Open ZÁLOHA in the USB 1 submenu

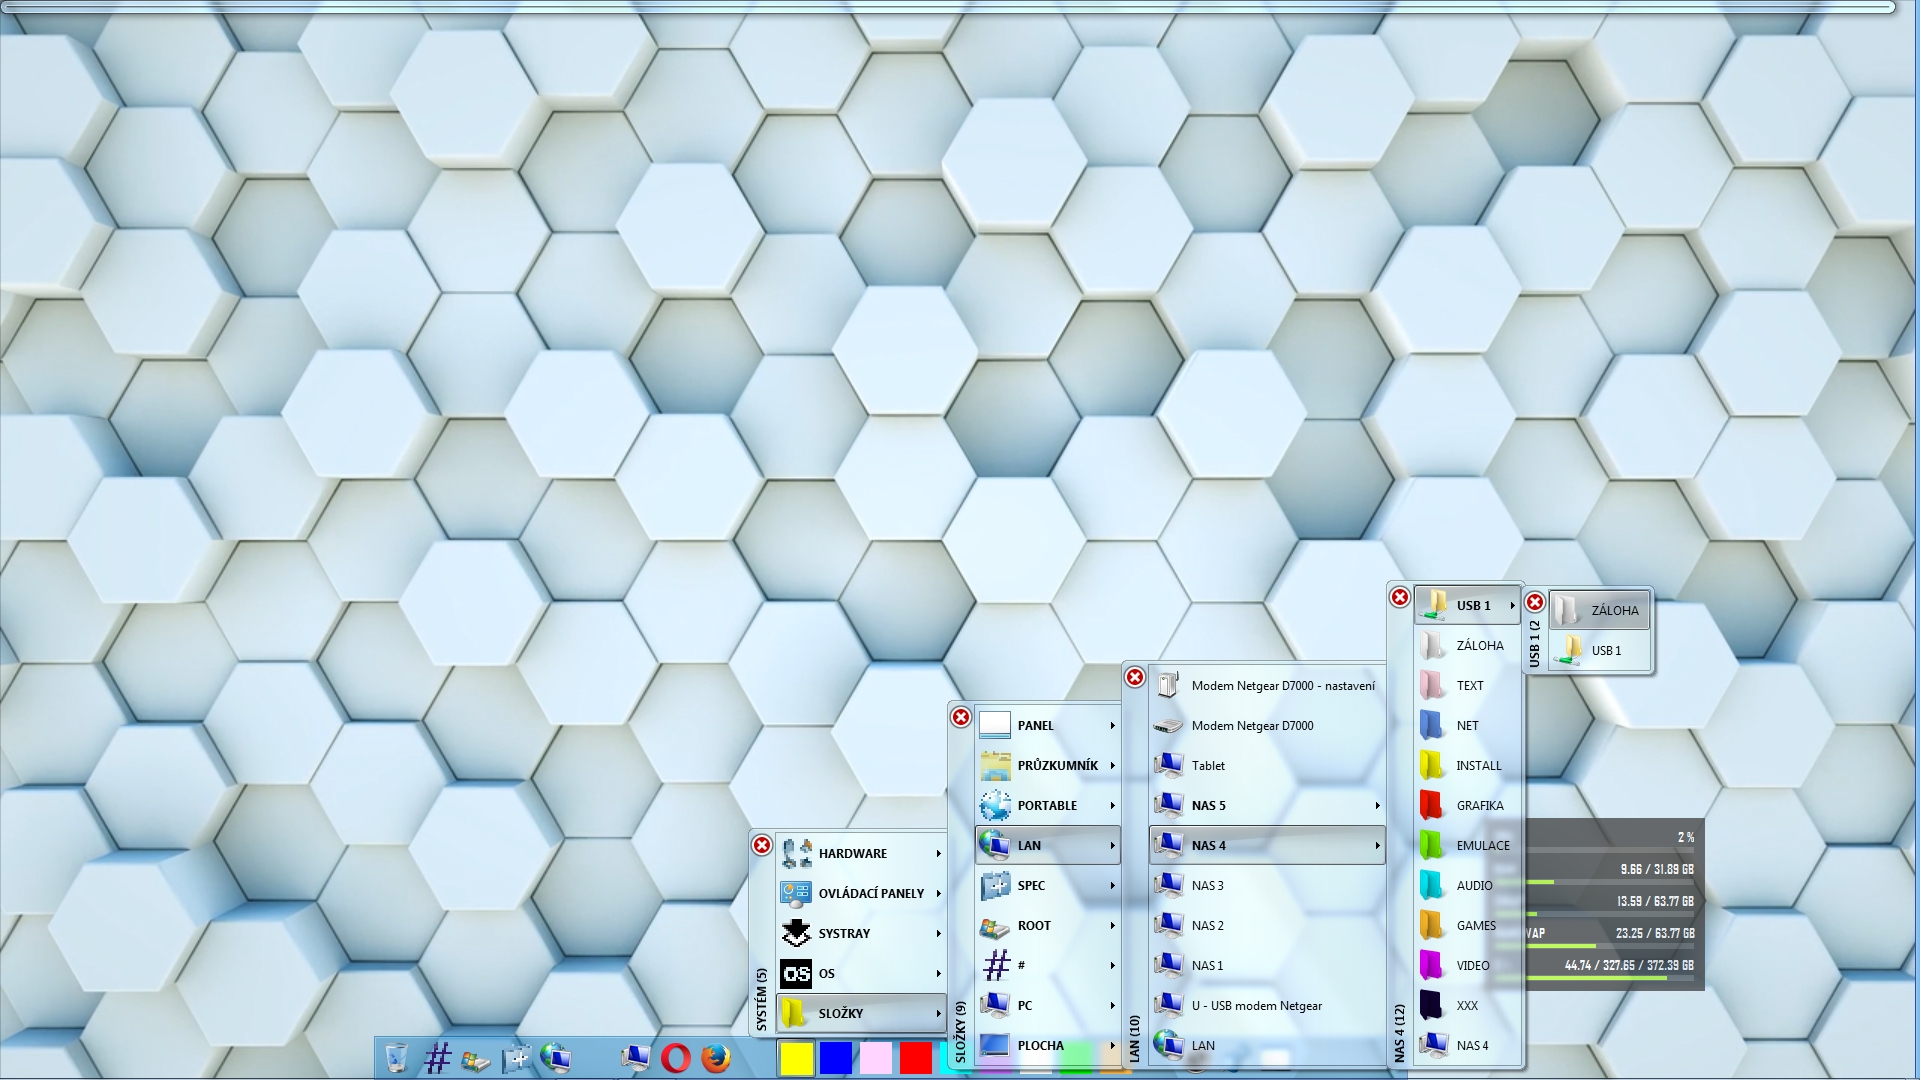pyautogui.click(x=1599, y=610)
